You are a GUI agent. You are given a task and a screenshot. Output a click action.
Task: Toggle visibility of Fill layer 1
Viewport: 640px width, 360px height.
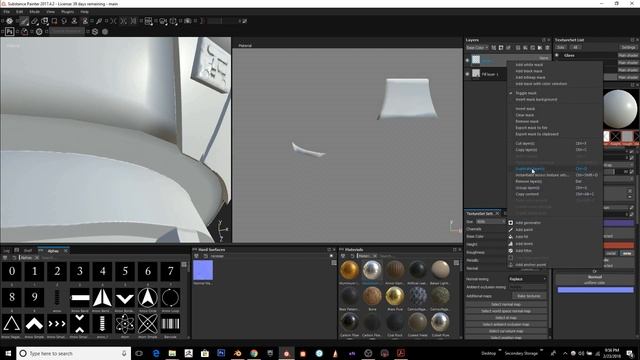point(468,74)
